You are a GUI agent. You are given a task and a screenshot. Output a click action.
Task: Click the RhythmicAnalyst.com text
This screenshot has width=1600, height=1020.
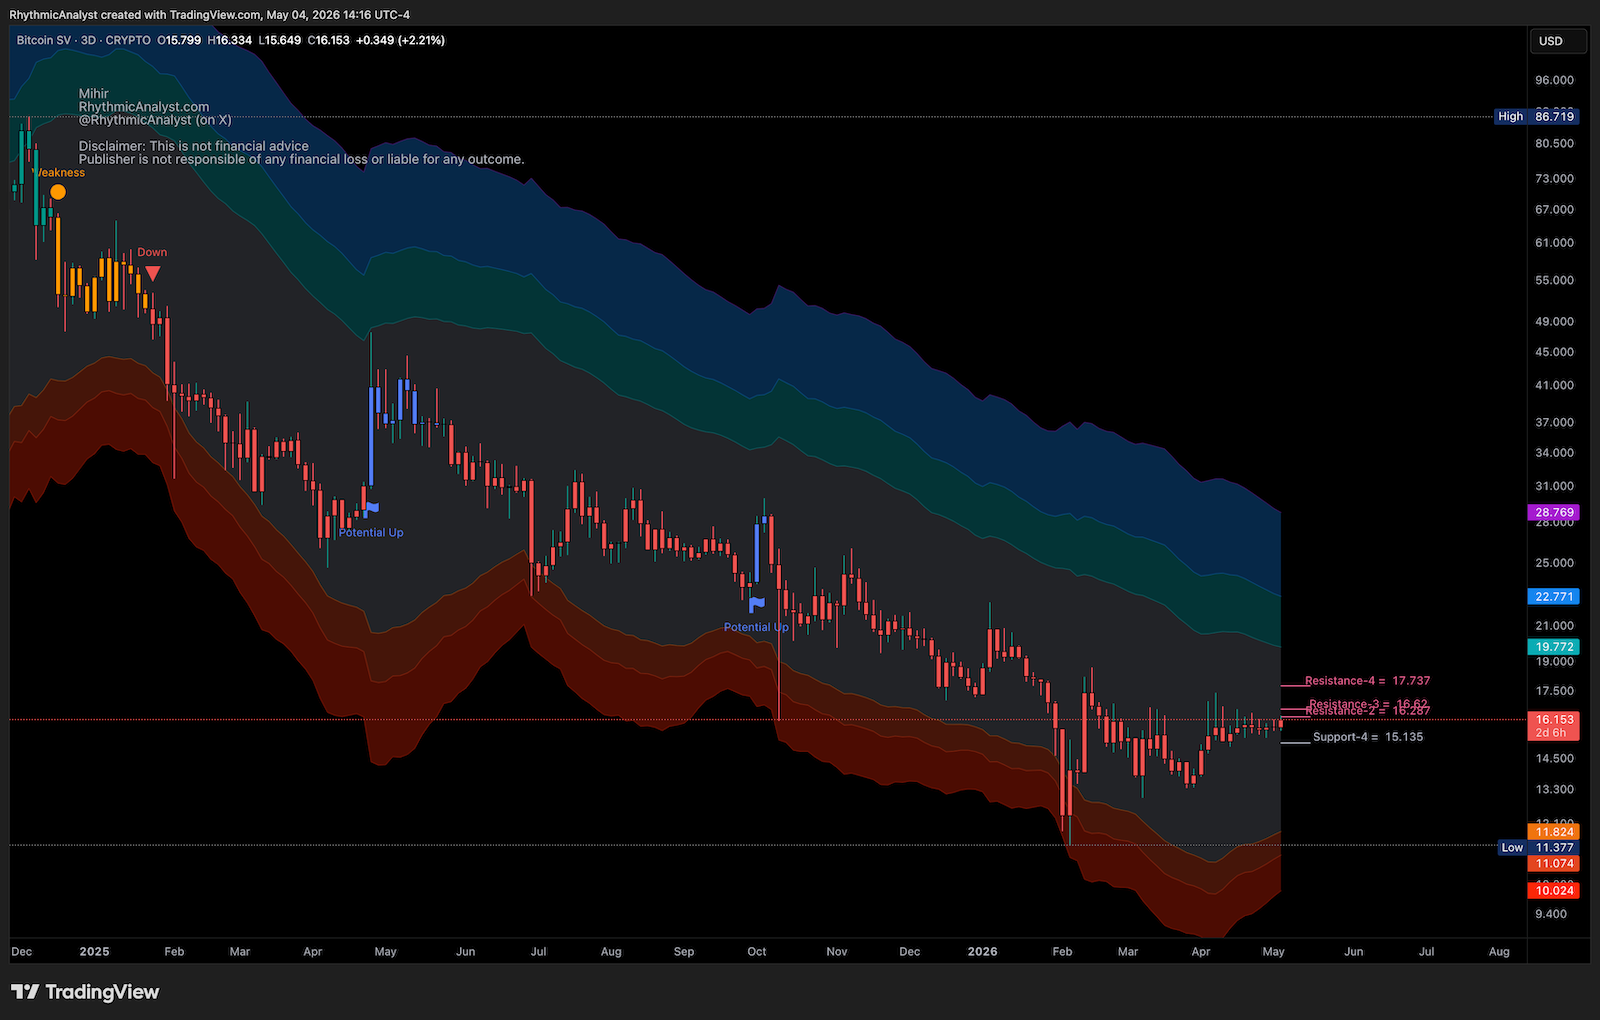[144, 107]
